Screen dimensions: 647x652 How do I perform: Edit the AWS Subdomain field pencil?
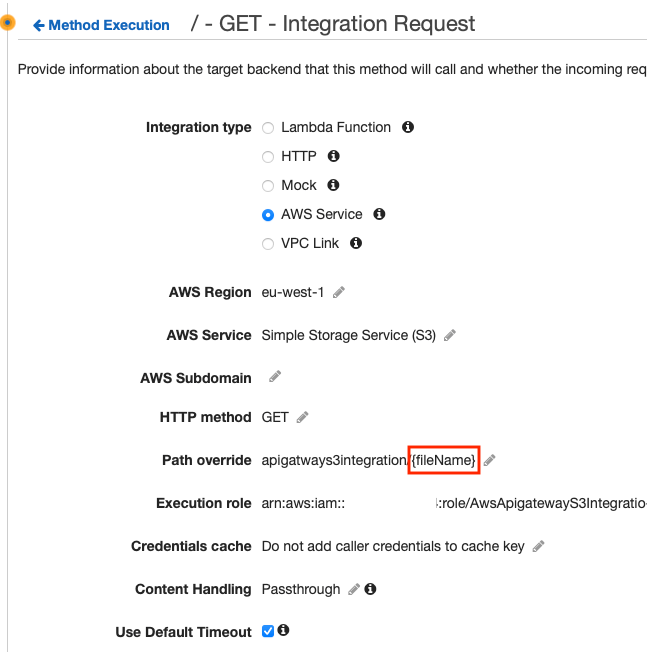(x=275, y=378)
